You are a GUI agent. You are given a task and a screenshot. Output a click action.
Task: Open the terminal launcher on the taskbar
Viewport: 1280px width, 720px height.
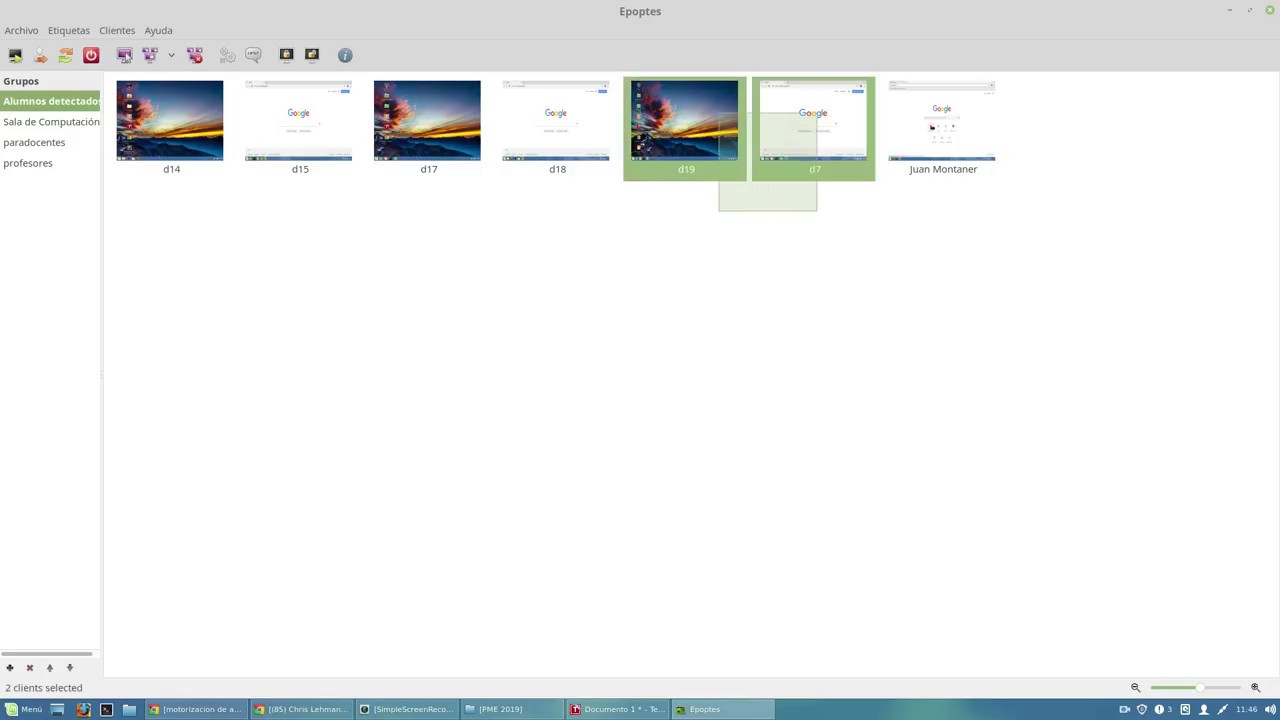106,709
